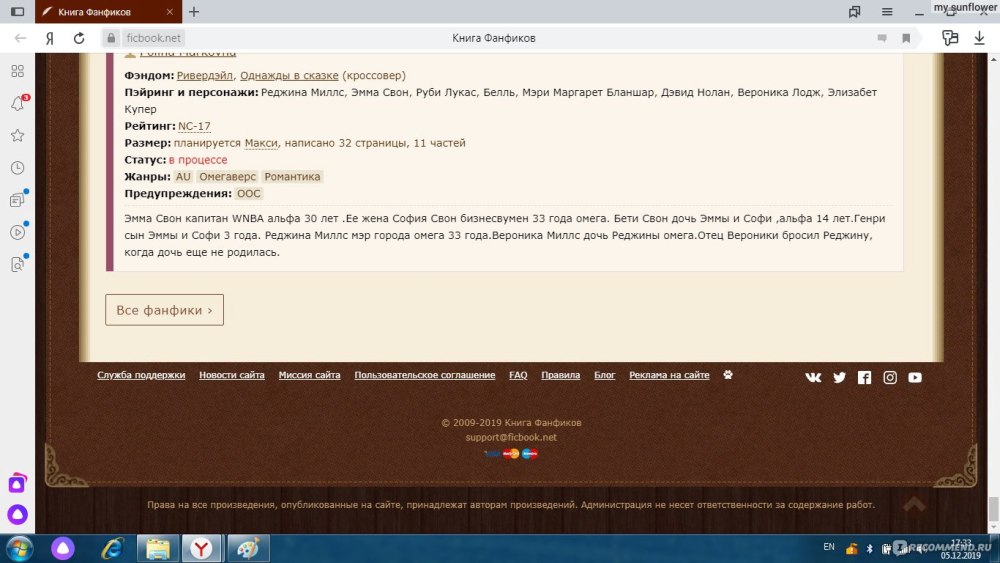1000x563 pixels.
Task: Open Реклама на сайте link
Action: point(669,375)
